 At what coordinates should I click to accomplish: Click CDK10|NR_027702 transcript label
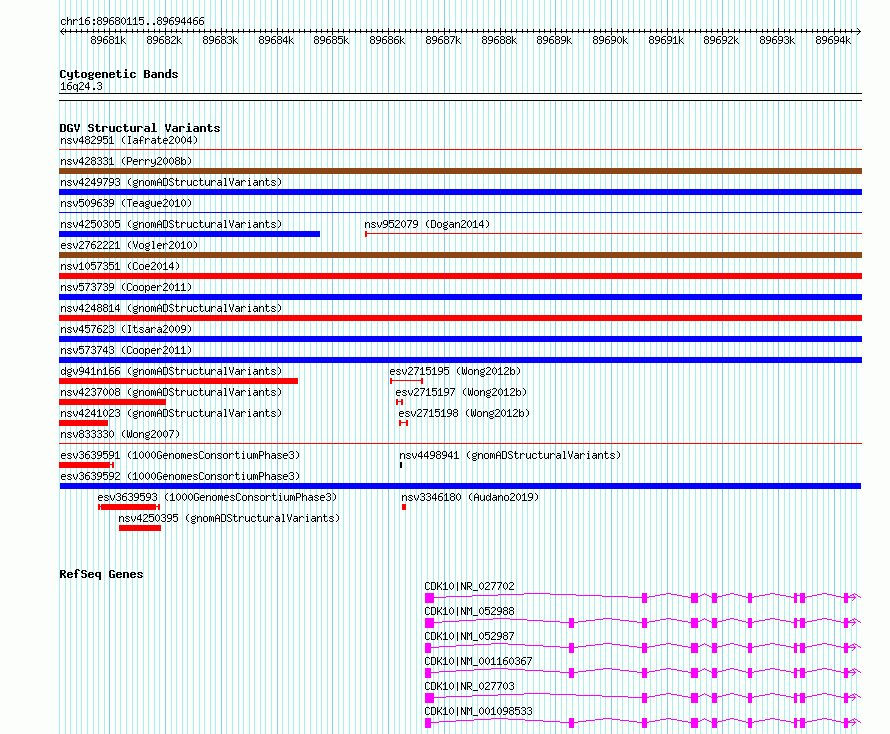point(469,586)
